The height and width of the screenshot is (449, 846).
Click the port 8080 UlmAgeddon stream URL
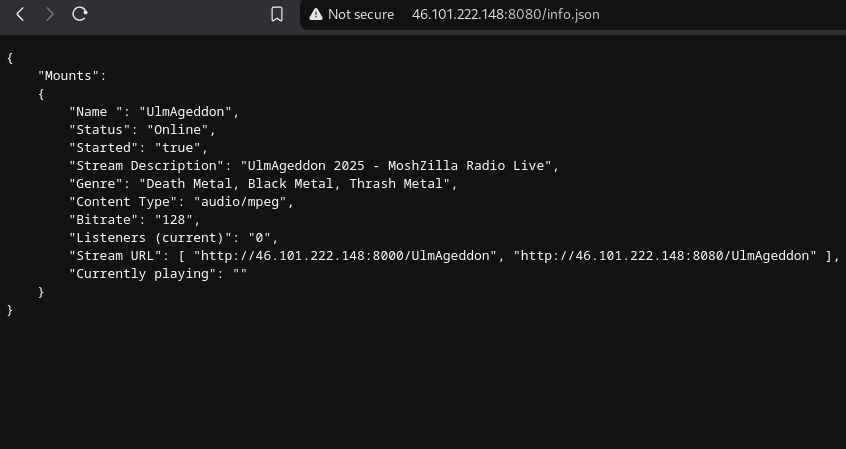[x=664, y=255]
